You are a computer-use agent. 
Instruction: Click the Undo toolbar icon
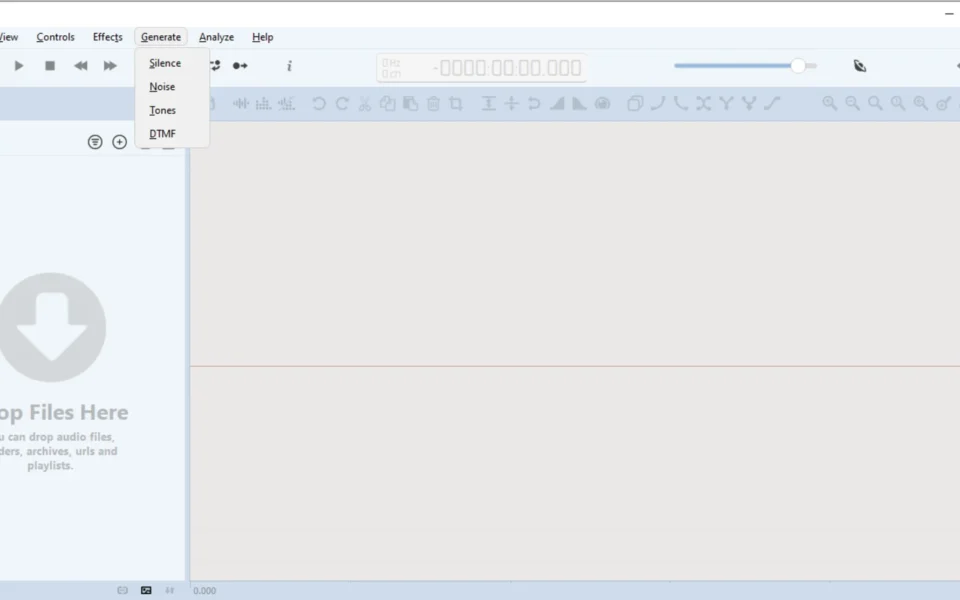(x=319, y=103)
